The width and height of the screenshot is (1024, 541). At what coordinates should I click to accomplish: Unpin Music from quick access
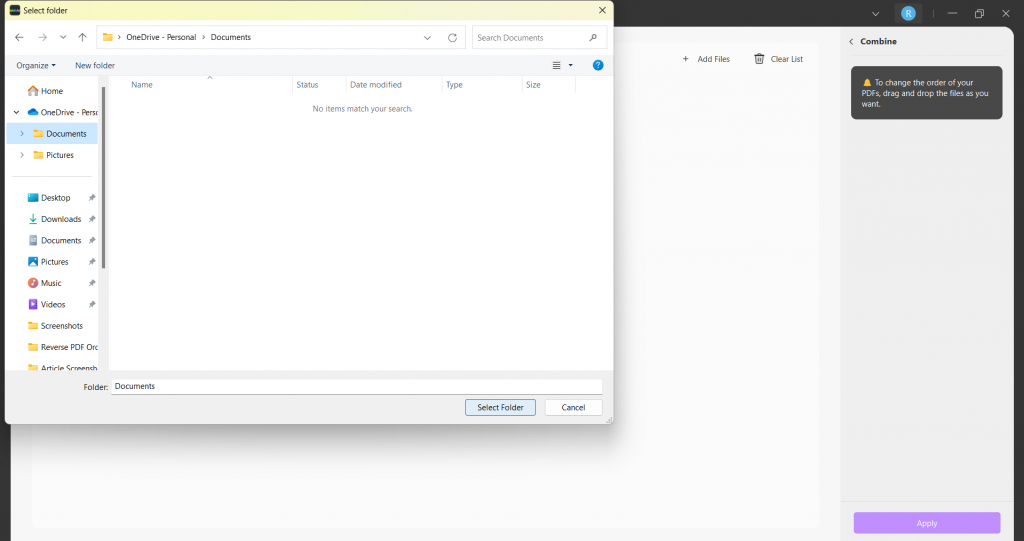pos(92,283)
